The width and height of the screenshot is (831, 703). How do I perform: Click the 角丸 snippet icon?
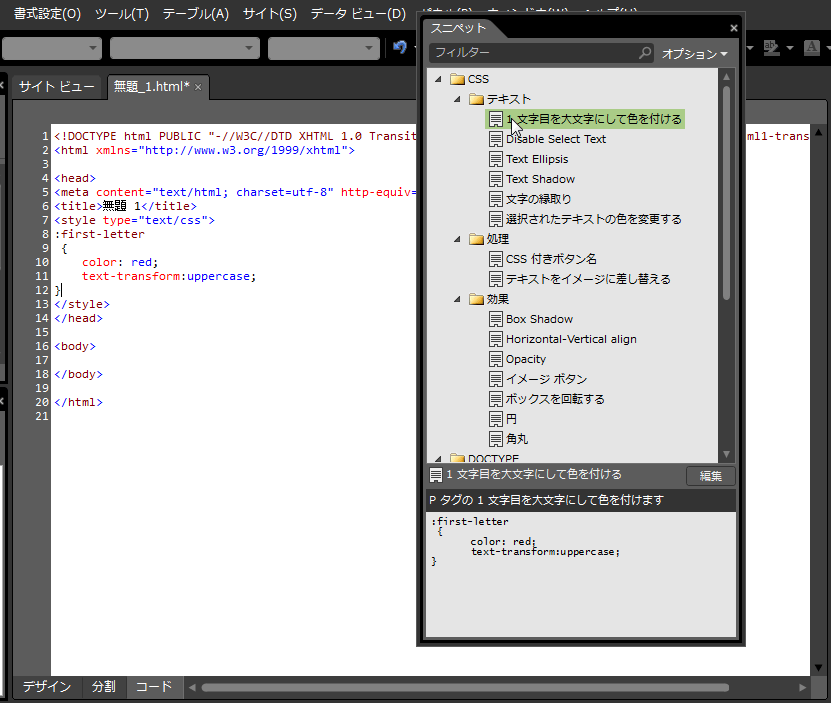495,439
